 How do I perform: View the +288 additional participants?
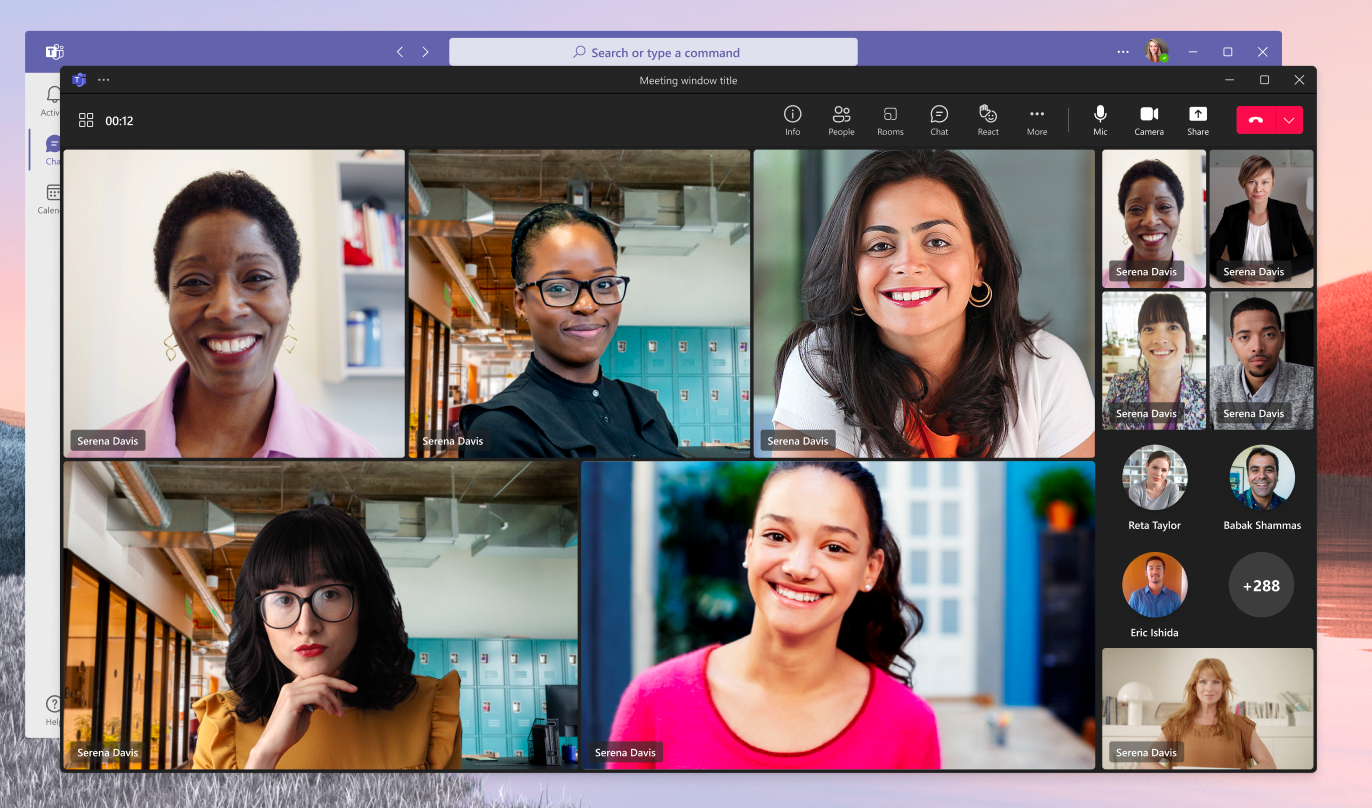coord(1261,585)
